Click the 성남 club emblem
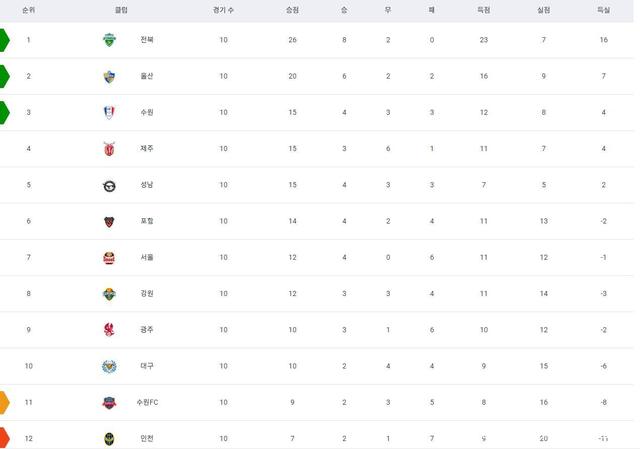Screen dimensions: 640x449 [109, 186]
